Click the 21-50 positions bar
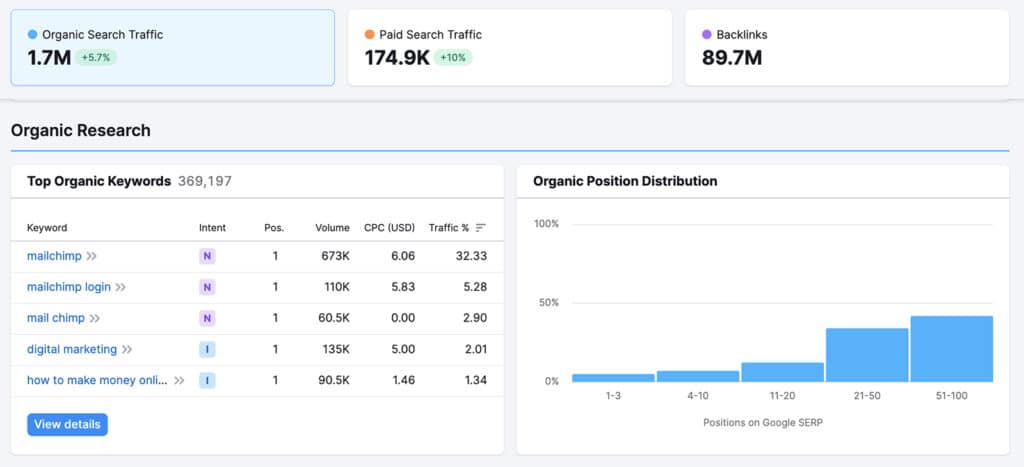Screen dimensions: 1024x467 click(x=867, y=355)
